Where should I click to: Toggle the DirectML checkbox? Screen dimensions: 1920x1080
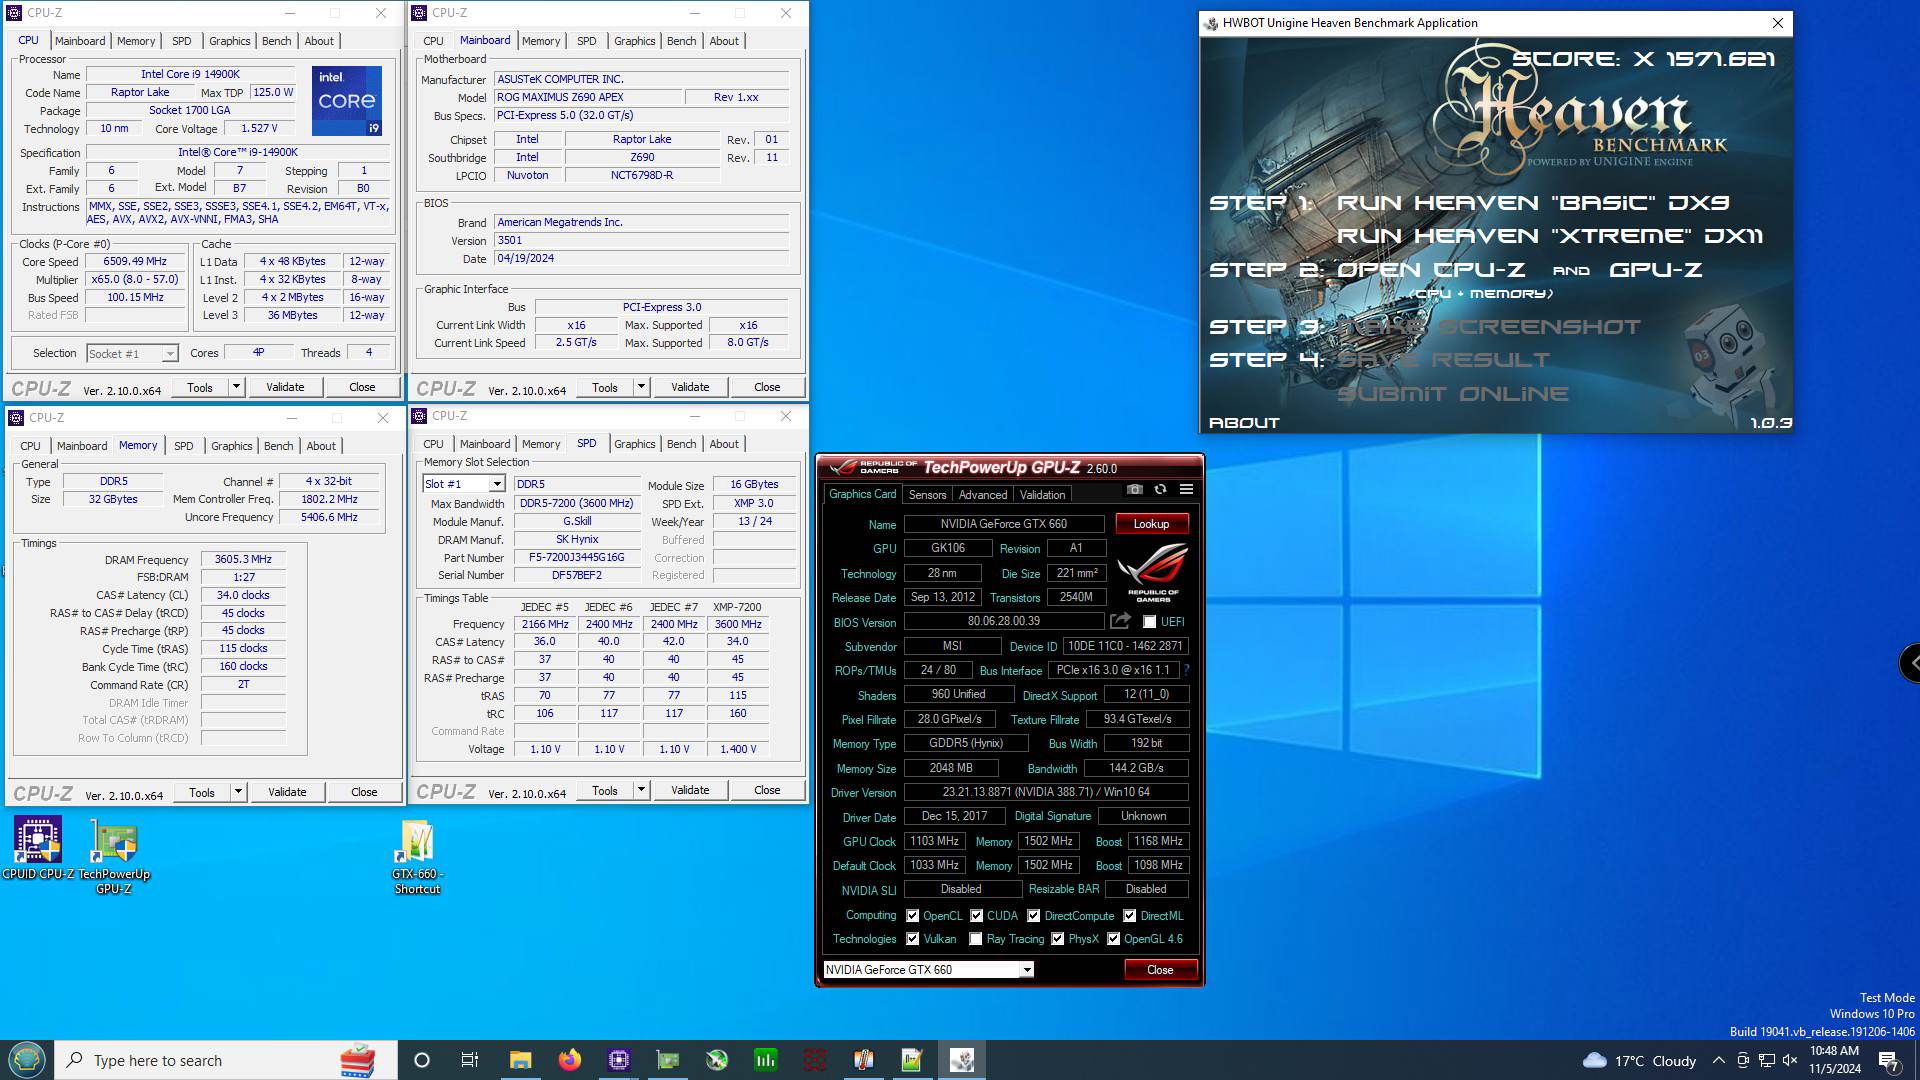[x=1129, y=915]
